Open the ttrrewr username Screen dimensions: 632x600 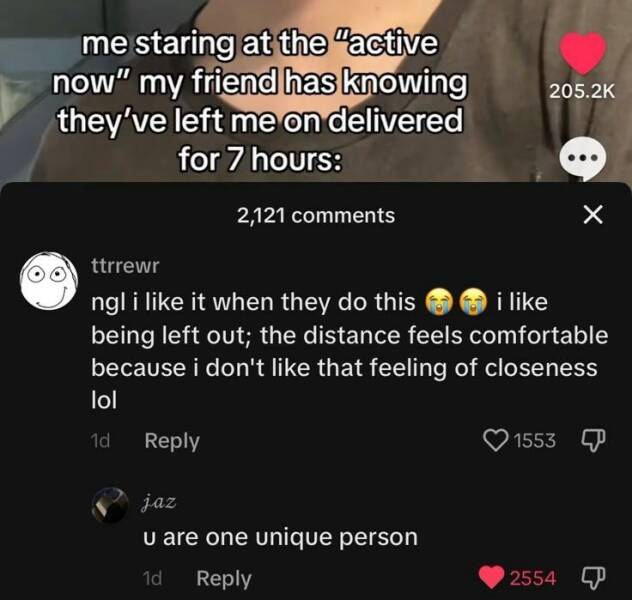point(125,266)
